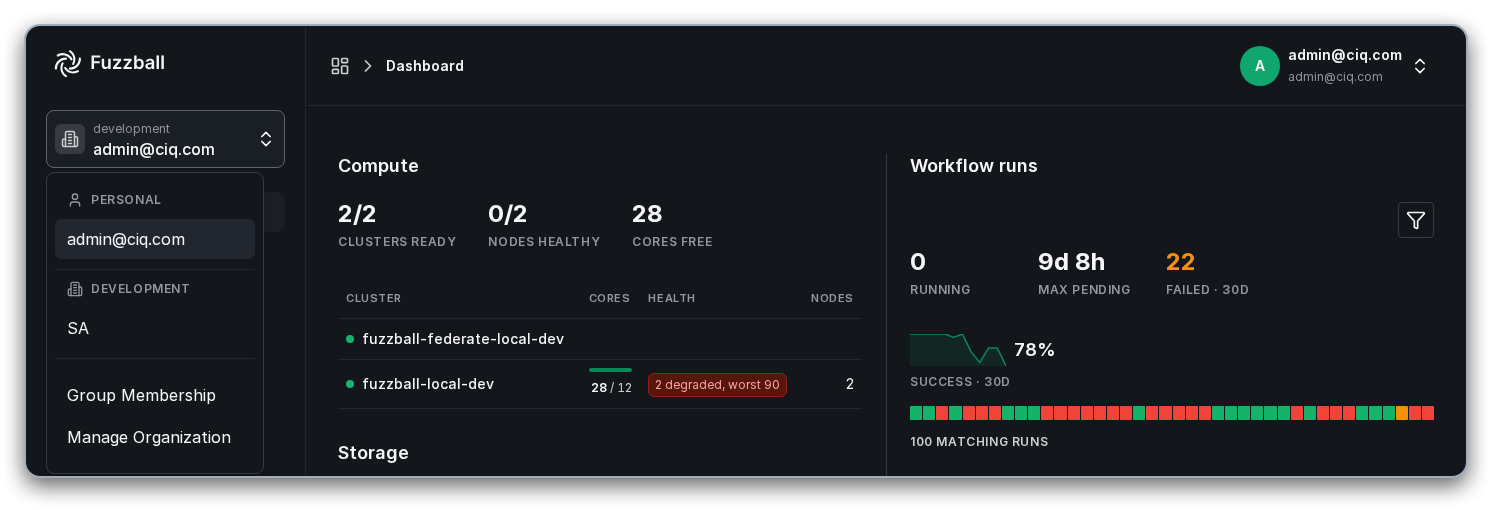Click the orange "22" failed count

[x=1181, y=262]
